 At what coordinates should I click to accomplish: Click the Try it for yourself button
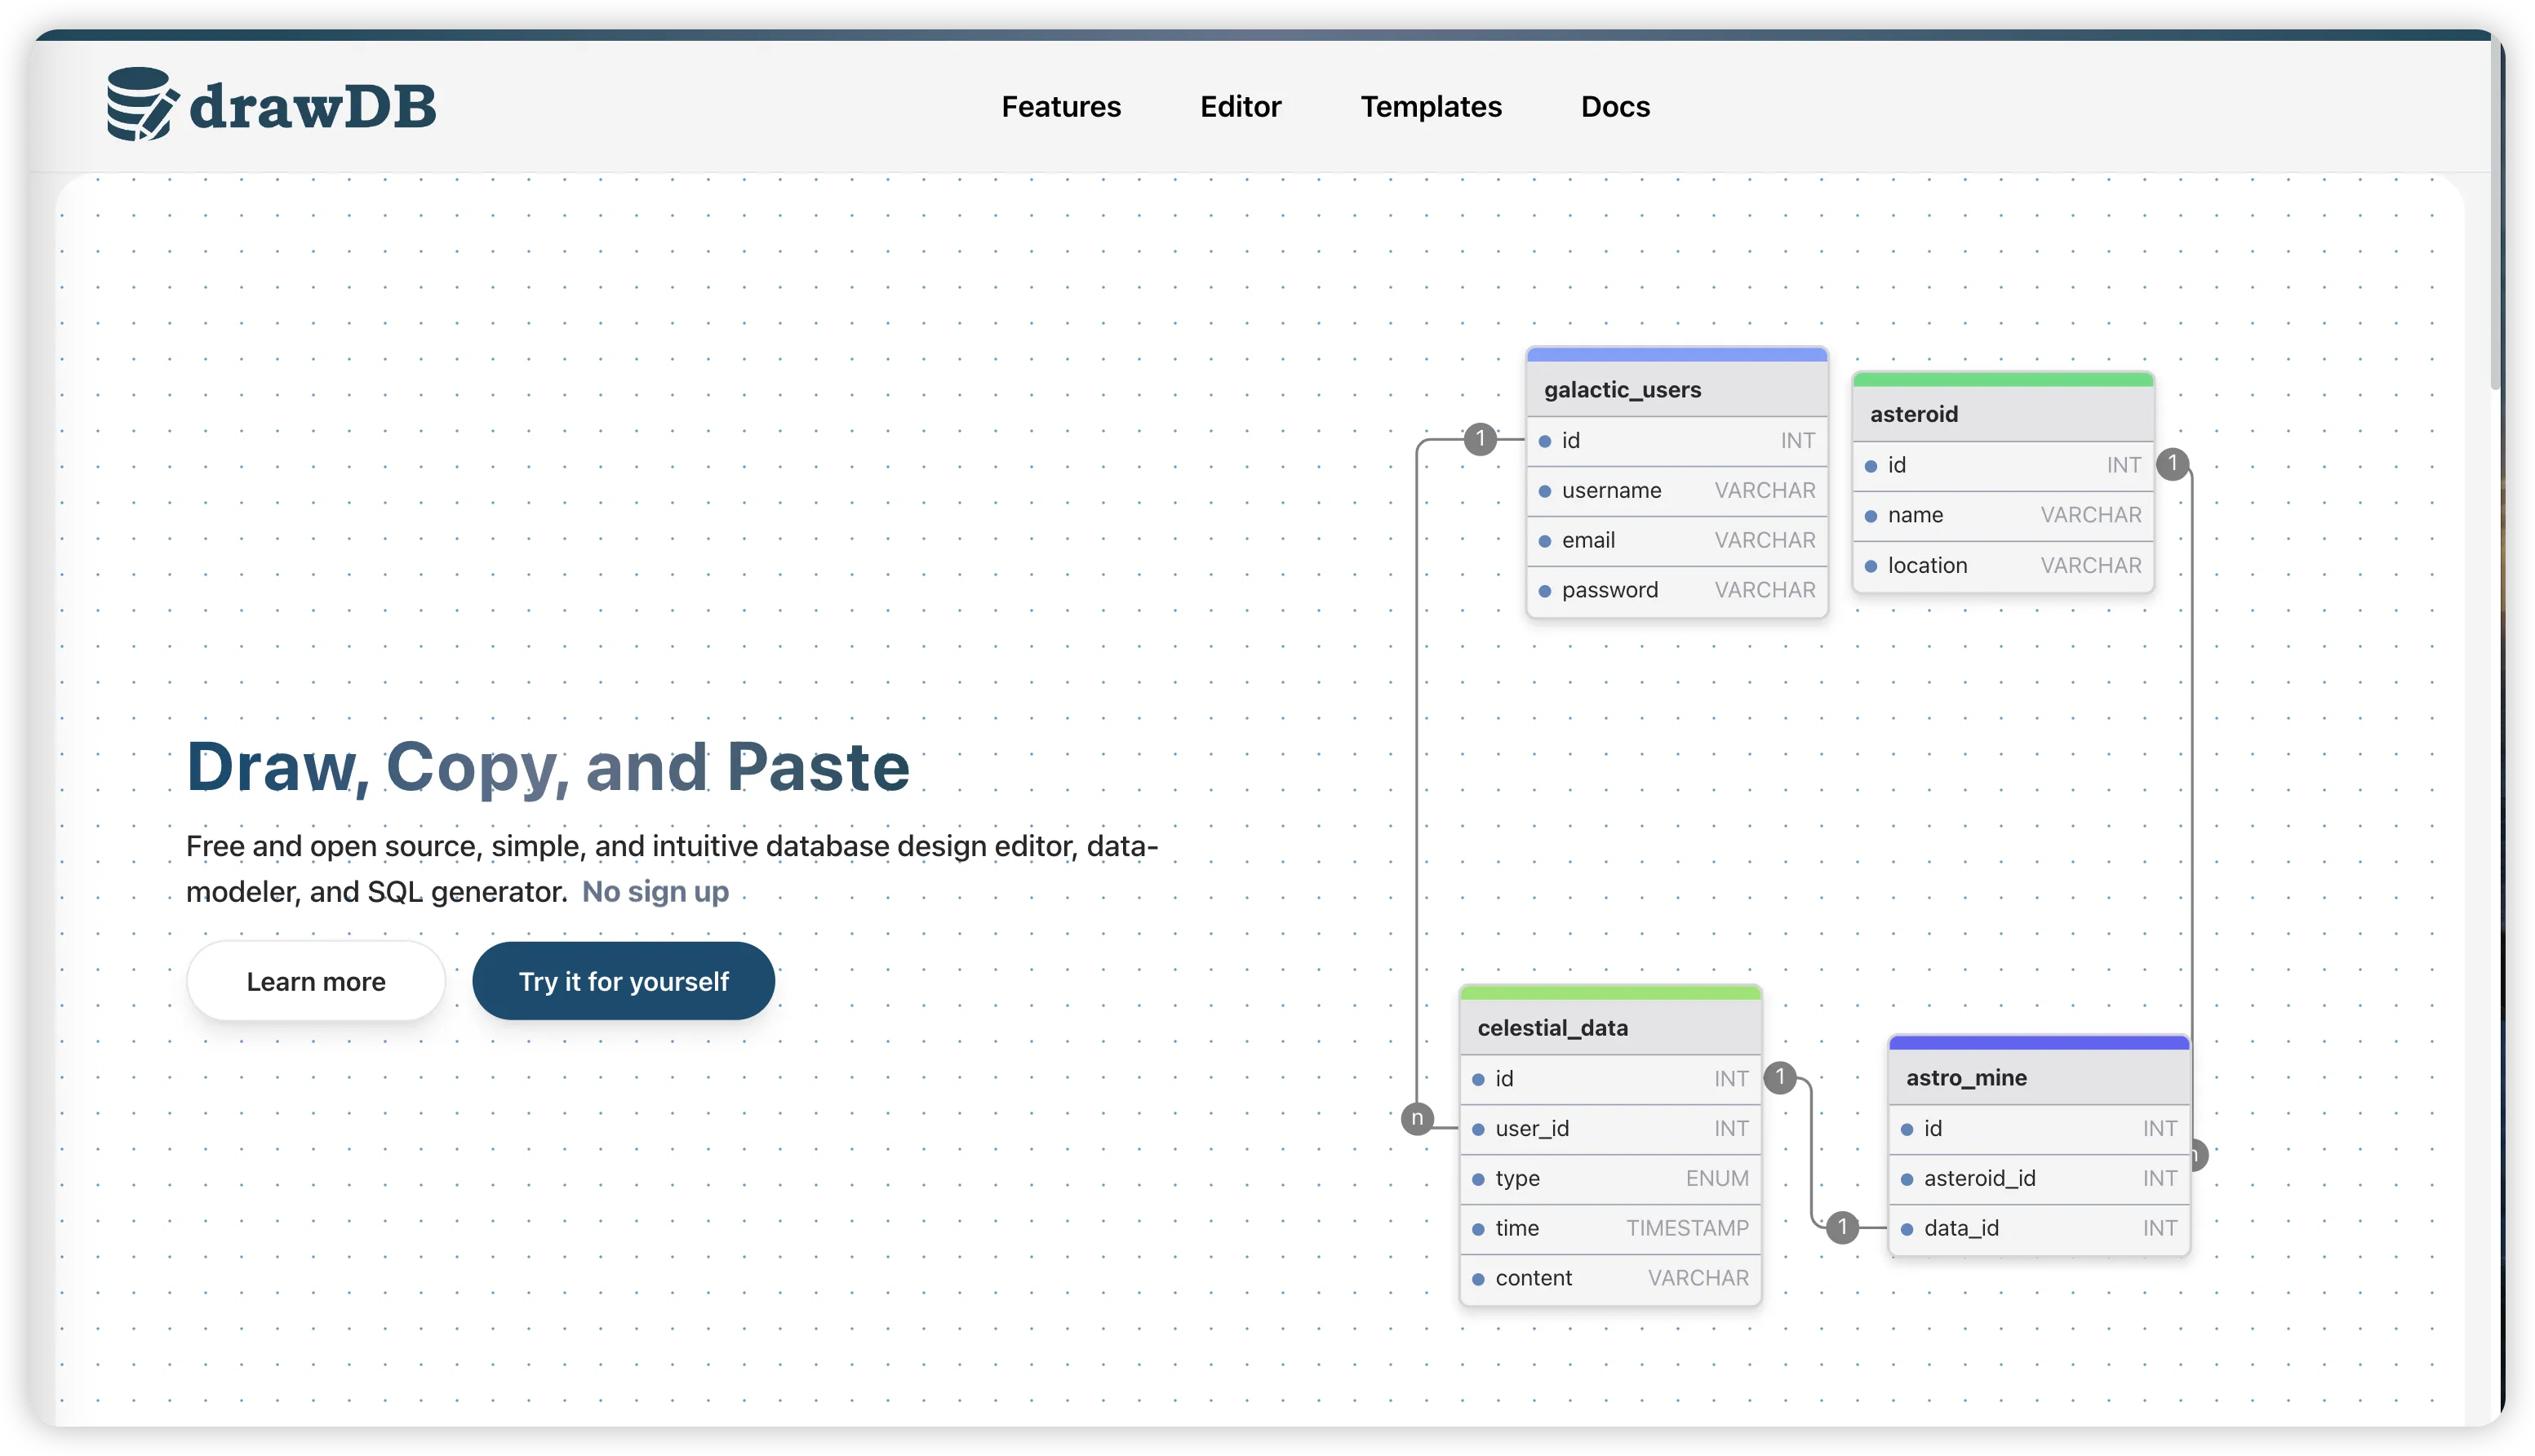click(623, 981)
